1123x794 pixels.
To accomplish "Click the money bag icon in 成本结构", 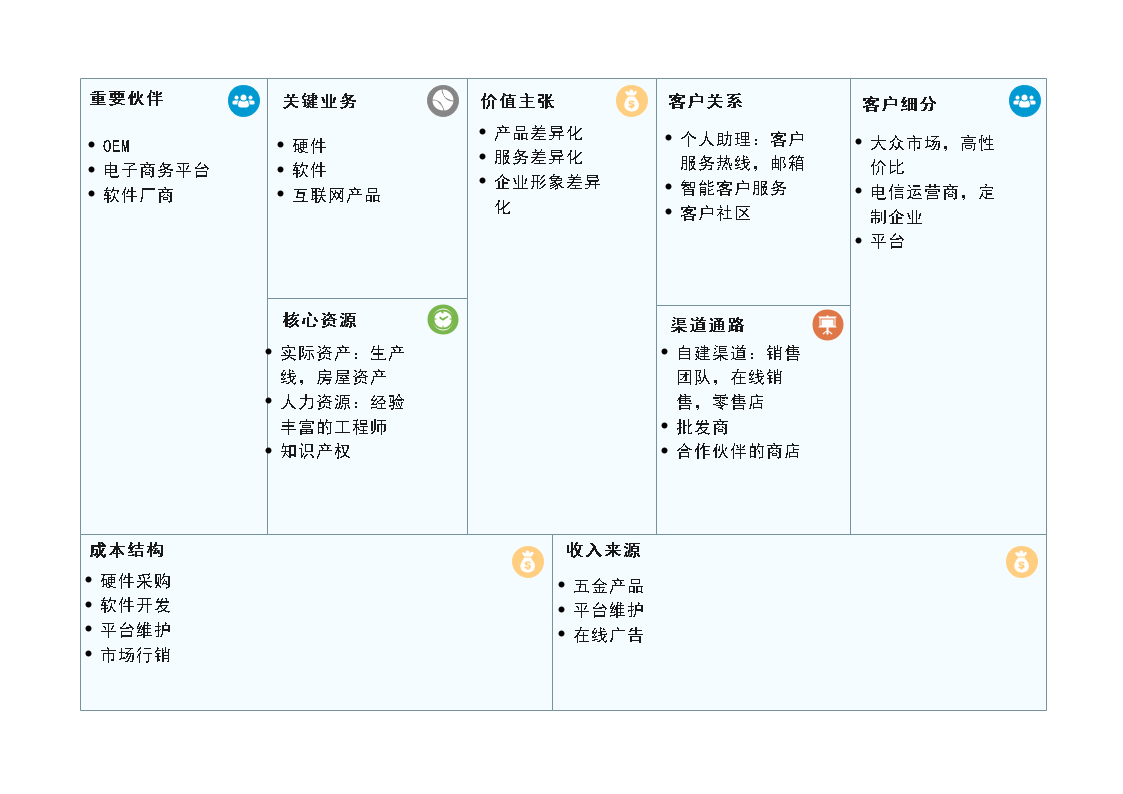I will 528,562.
